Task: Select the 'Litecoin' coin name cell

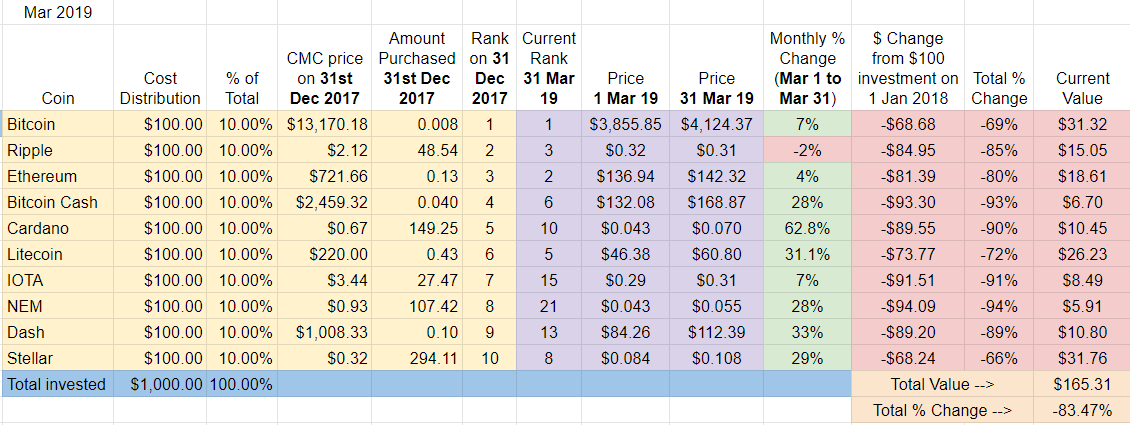Action: [57, 254]
